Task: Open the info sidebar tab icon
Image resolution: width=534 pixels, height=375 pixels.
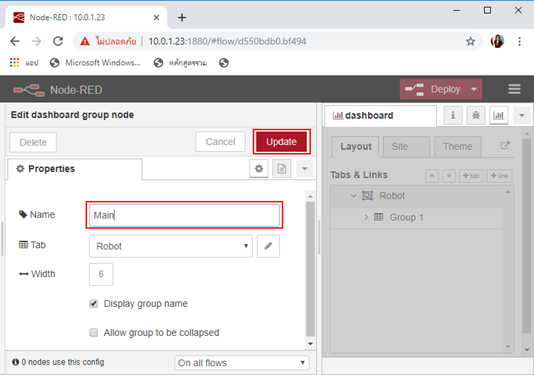Action: [x=453, y=115]
